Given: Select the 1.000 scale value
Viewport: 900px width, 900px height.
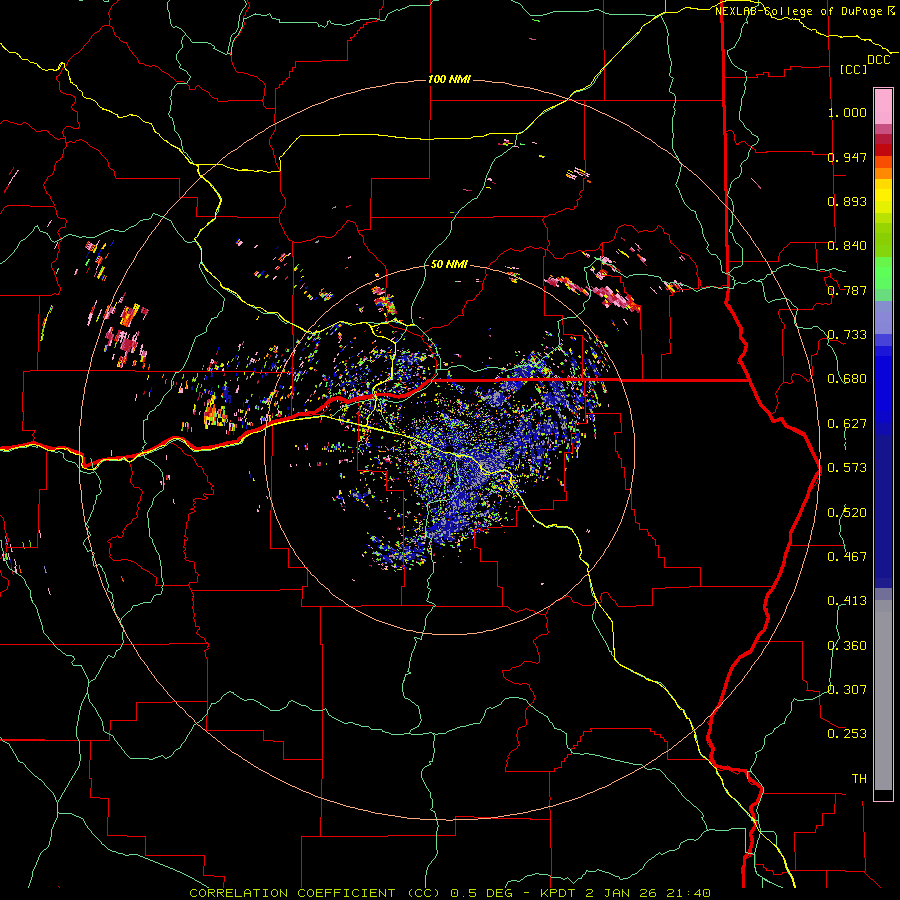Looking at the screenshot, I should click(847, 112).
